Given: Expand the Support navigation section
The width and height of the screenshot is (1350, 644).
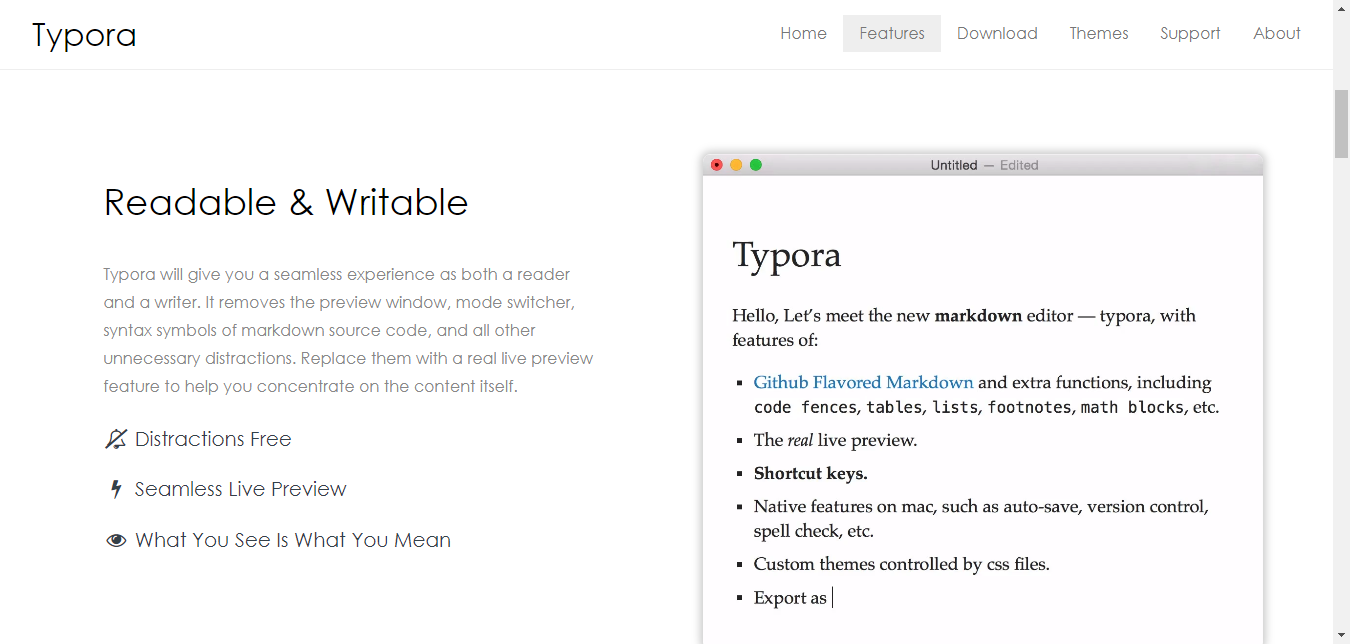Looking at the screenshot, I should (x=1189, y=33).
